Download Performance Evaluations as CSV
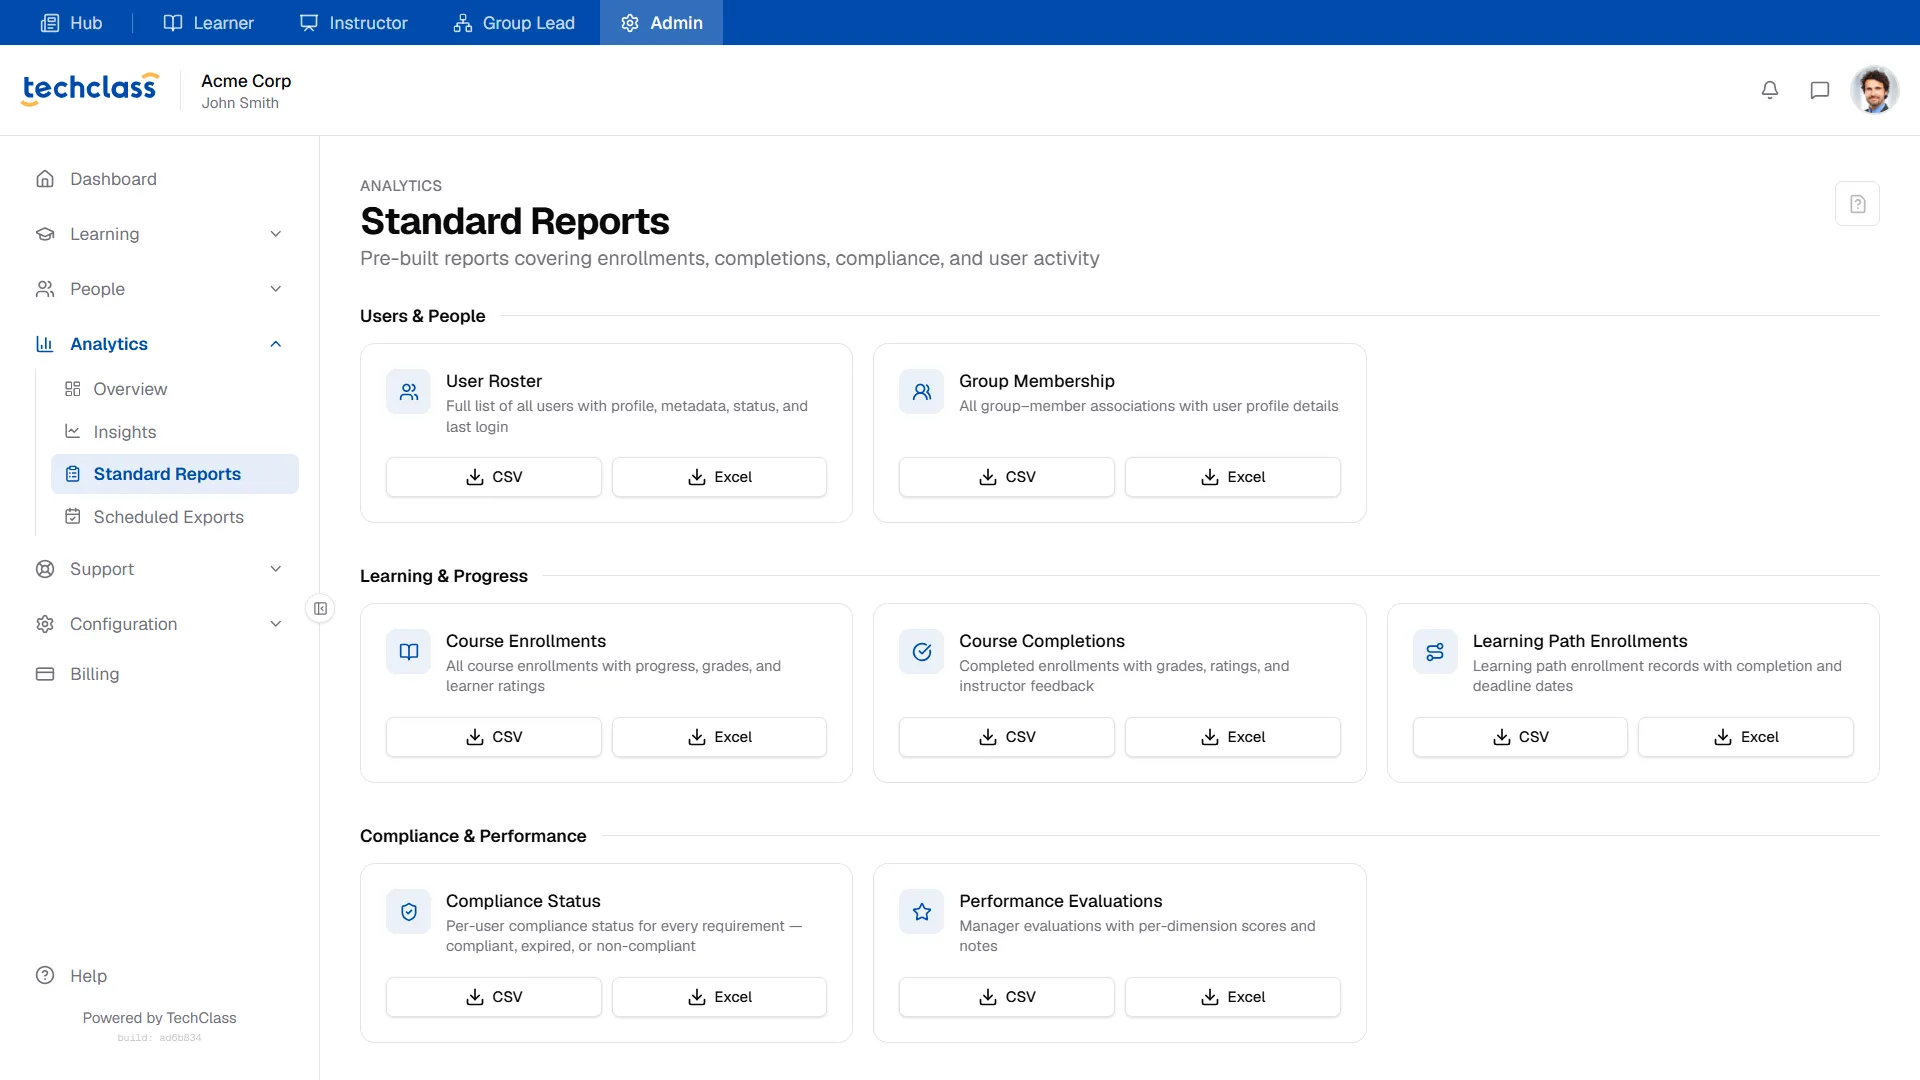 tap(1007, 997)
